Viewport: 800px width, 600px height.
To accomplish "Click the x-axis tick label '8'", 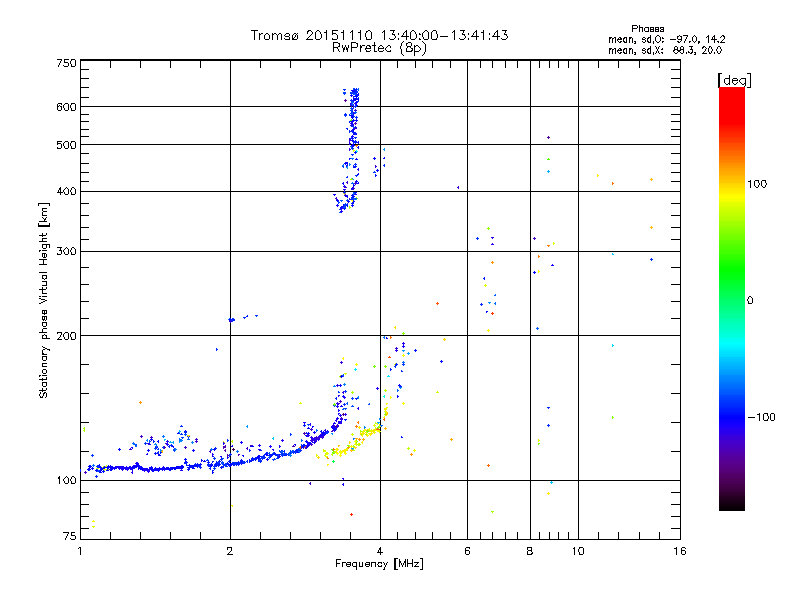I will pyautogui.click(x=530, y=551).
